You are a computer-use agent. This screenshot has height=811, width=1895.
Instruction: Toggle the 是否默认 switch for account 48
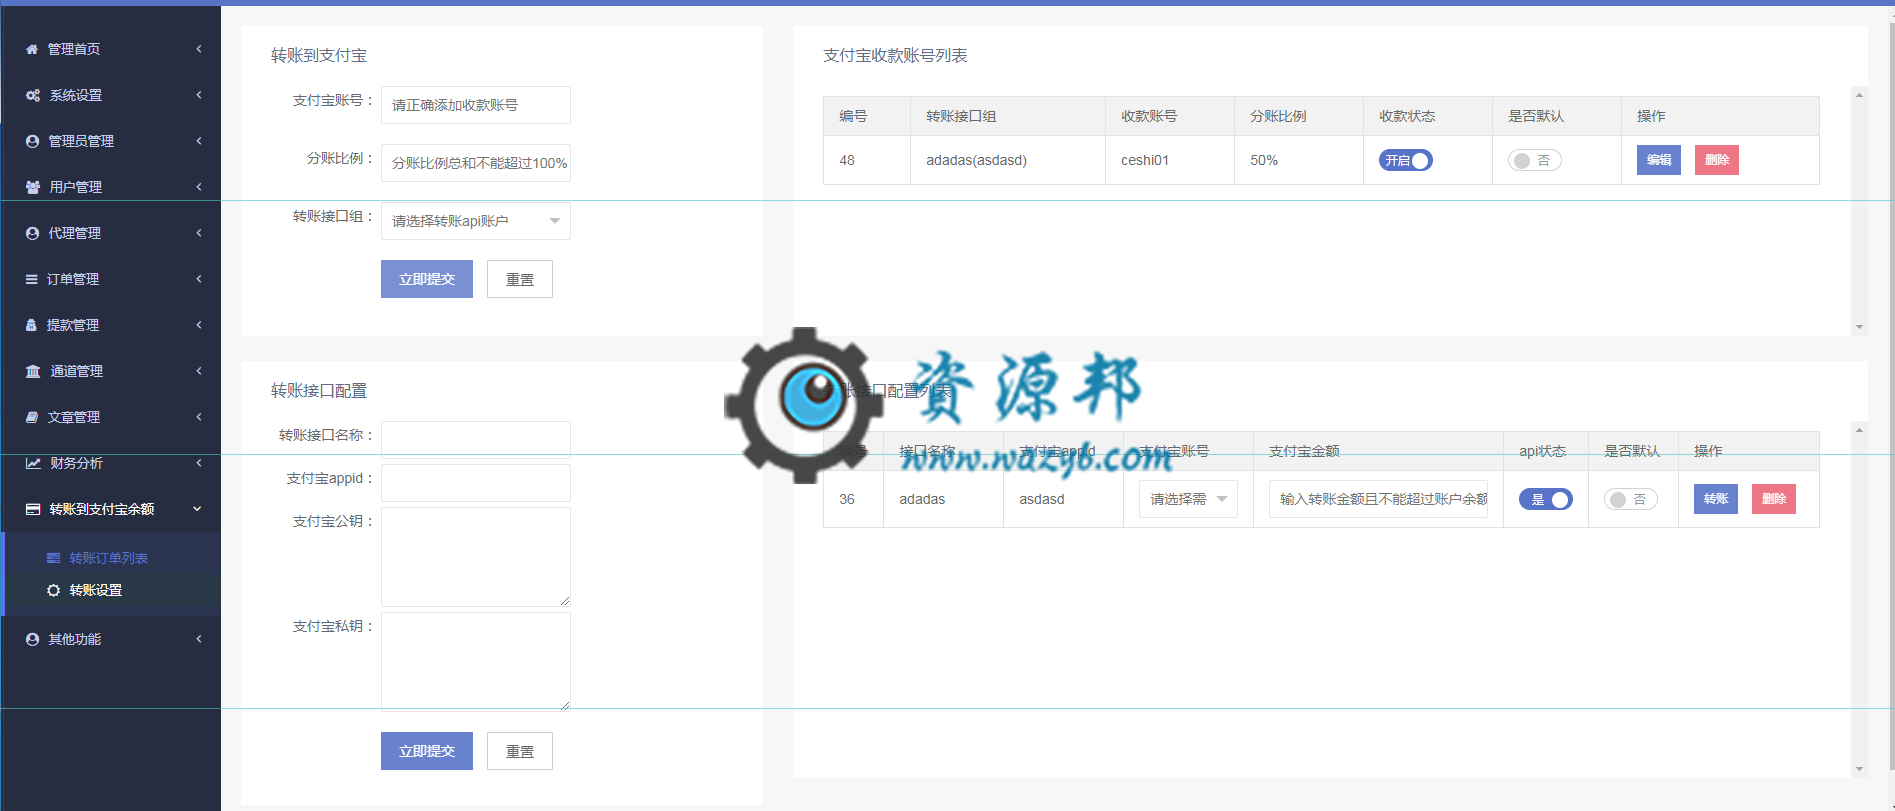tap(1535, 160)
